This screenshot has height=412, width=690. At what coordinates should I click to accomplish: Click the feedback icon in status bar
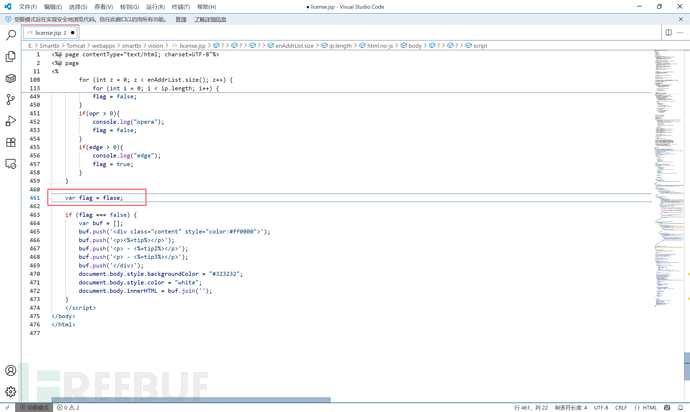[x=667, y=408]
